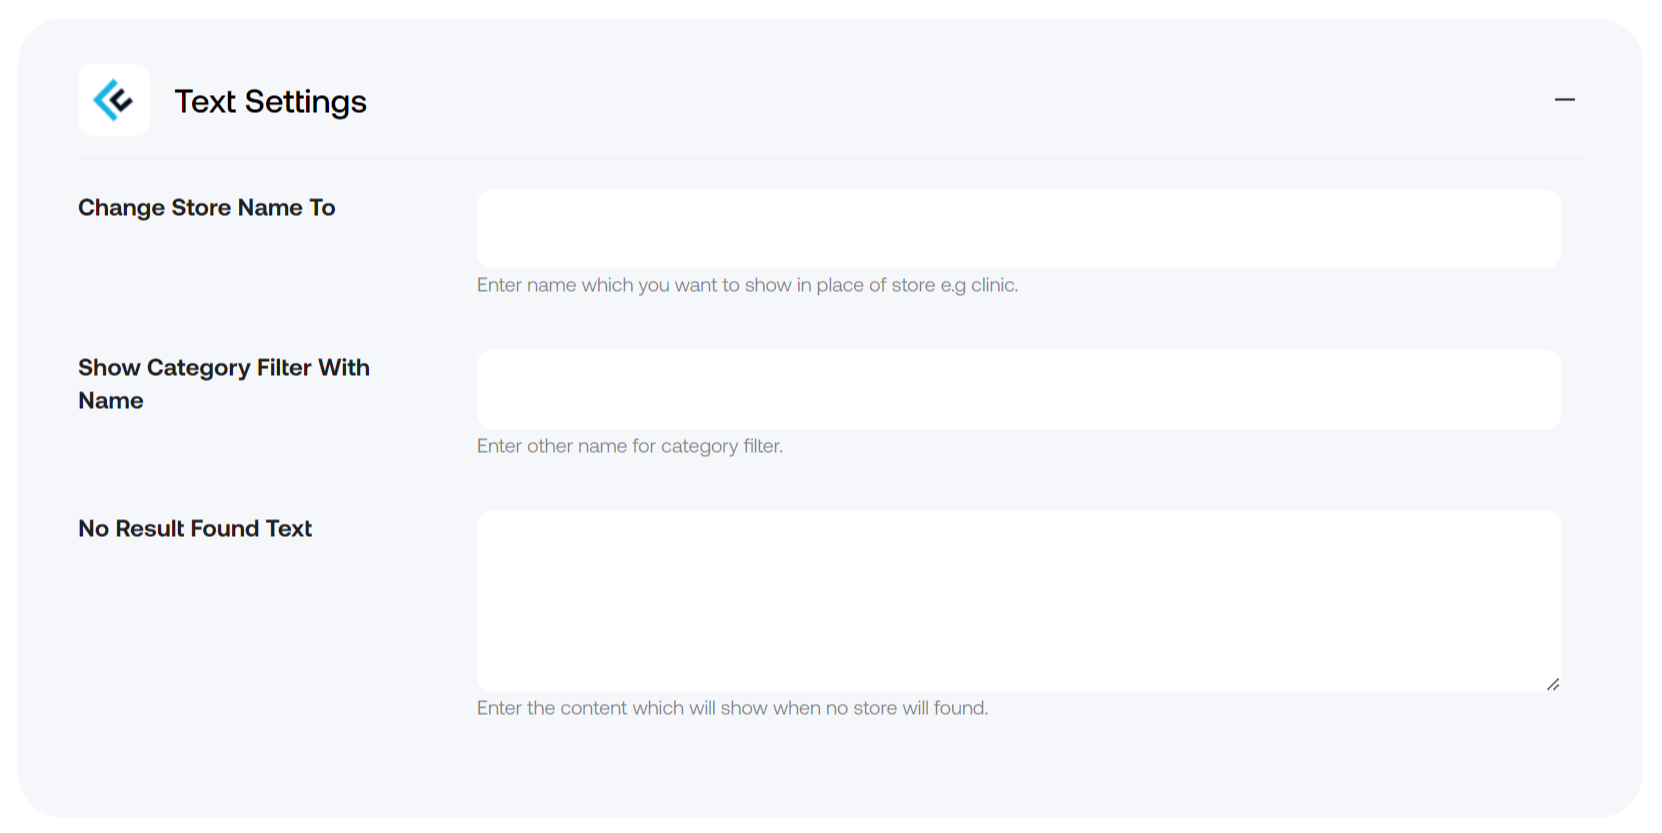Select the Change Store Name To label
The width and height of the screenshot is (1662, 833).
coord(206,208)
